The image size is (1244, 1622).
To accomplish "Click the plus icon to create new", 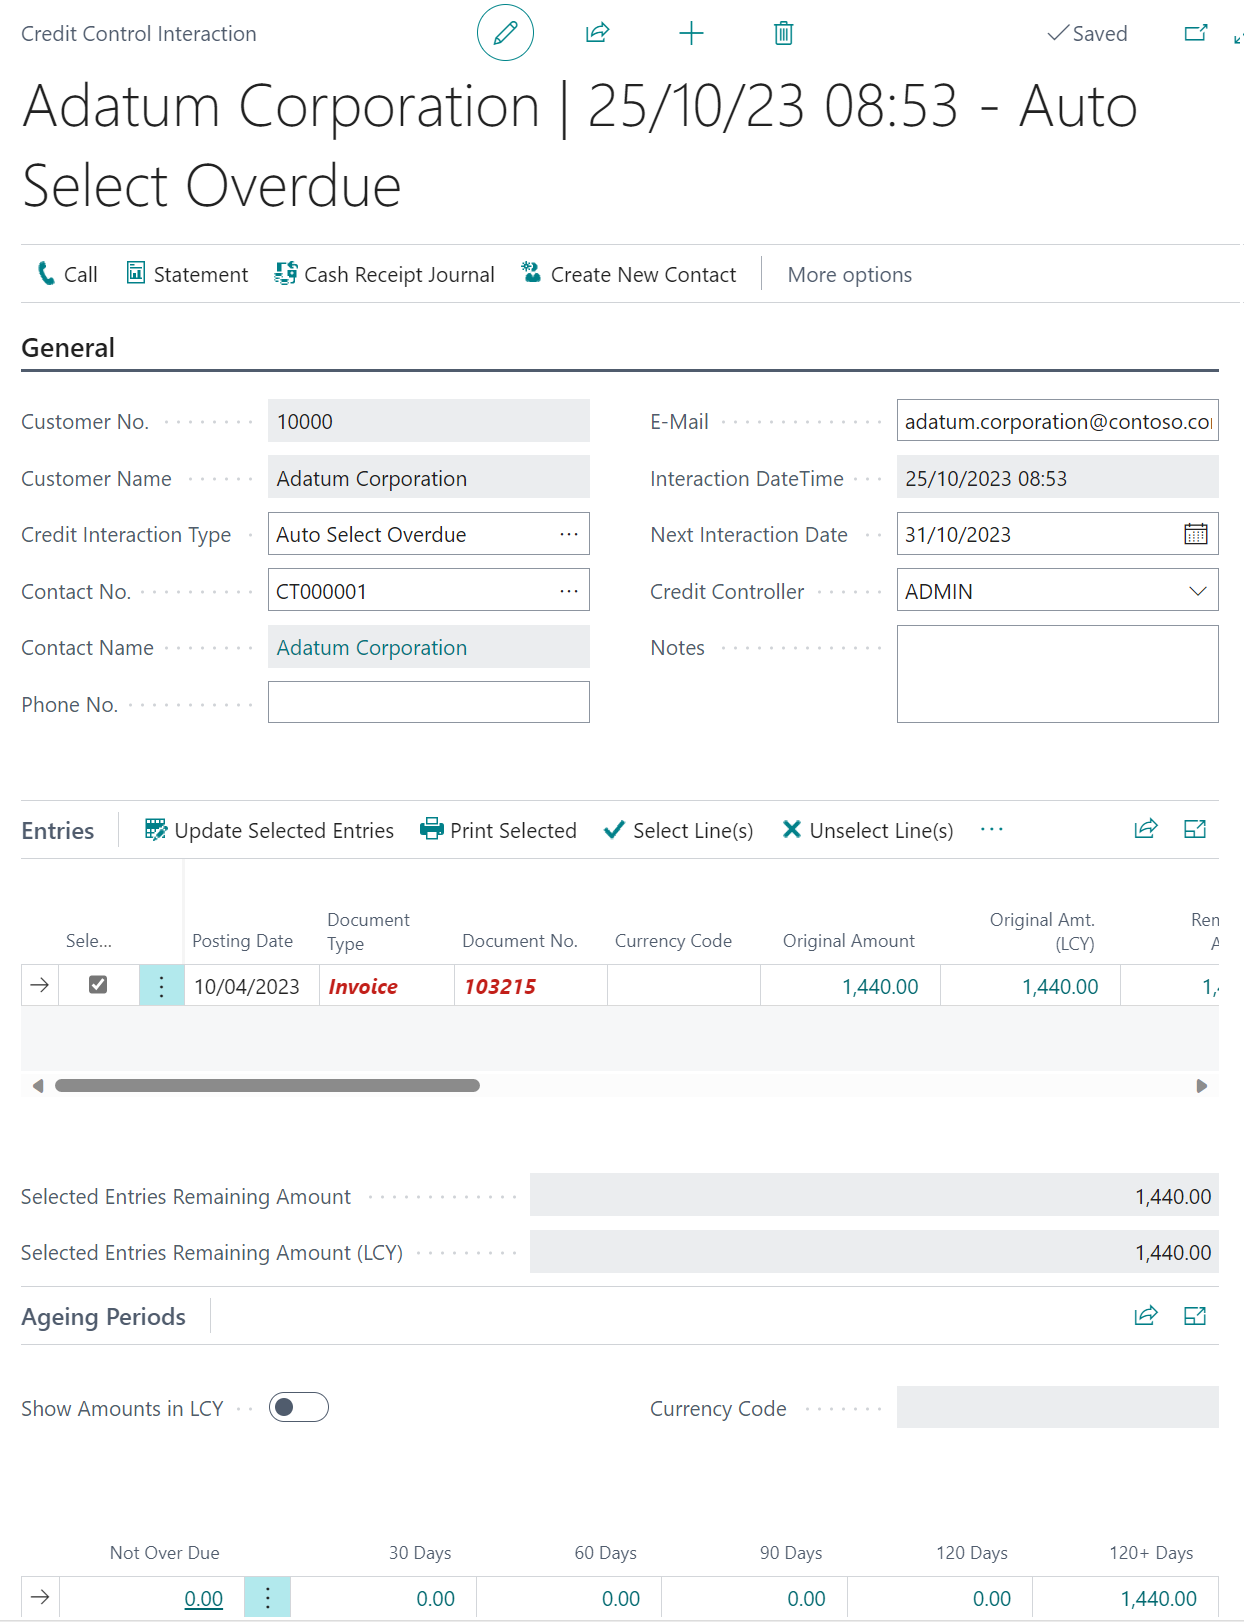I will pos(691,33).
